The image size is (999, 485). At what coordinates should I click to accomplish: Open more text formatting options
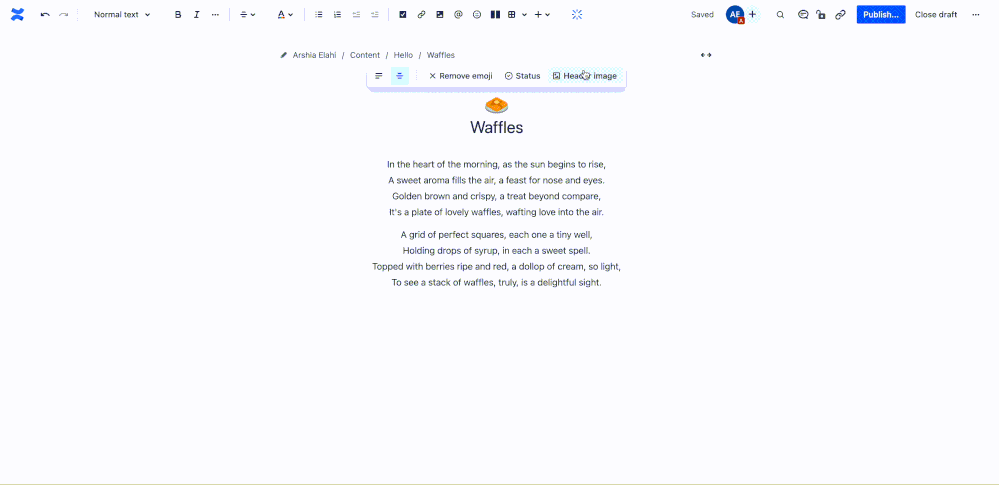point(215,15)
